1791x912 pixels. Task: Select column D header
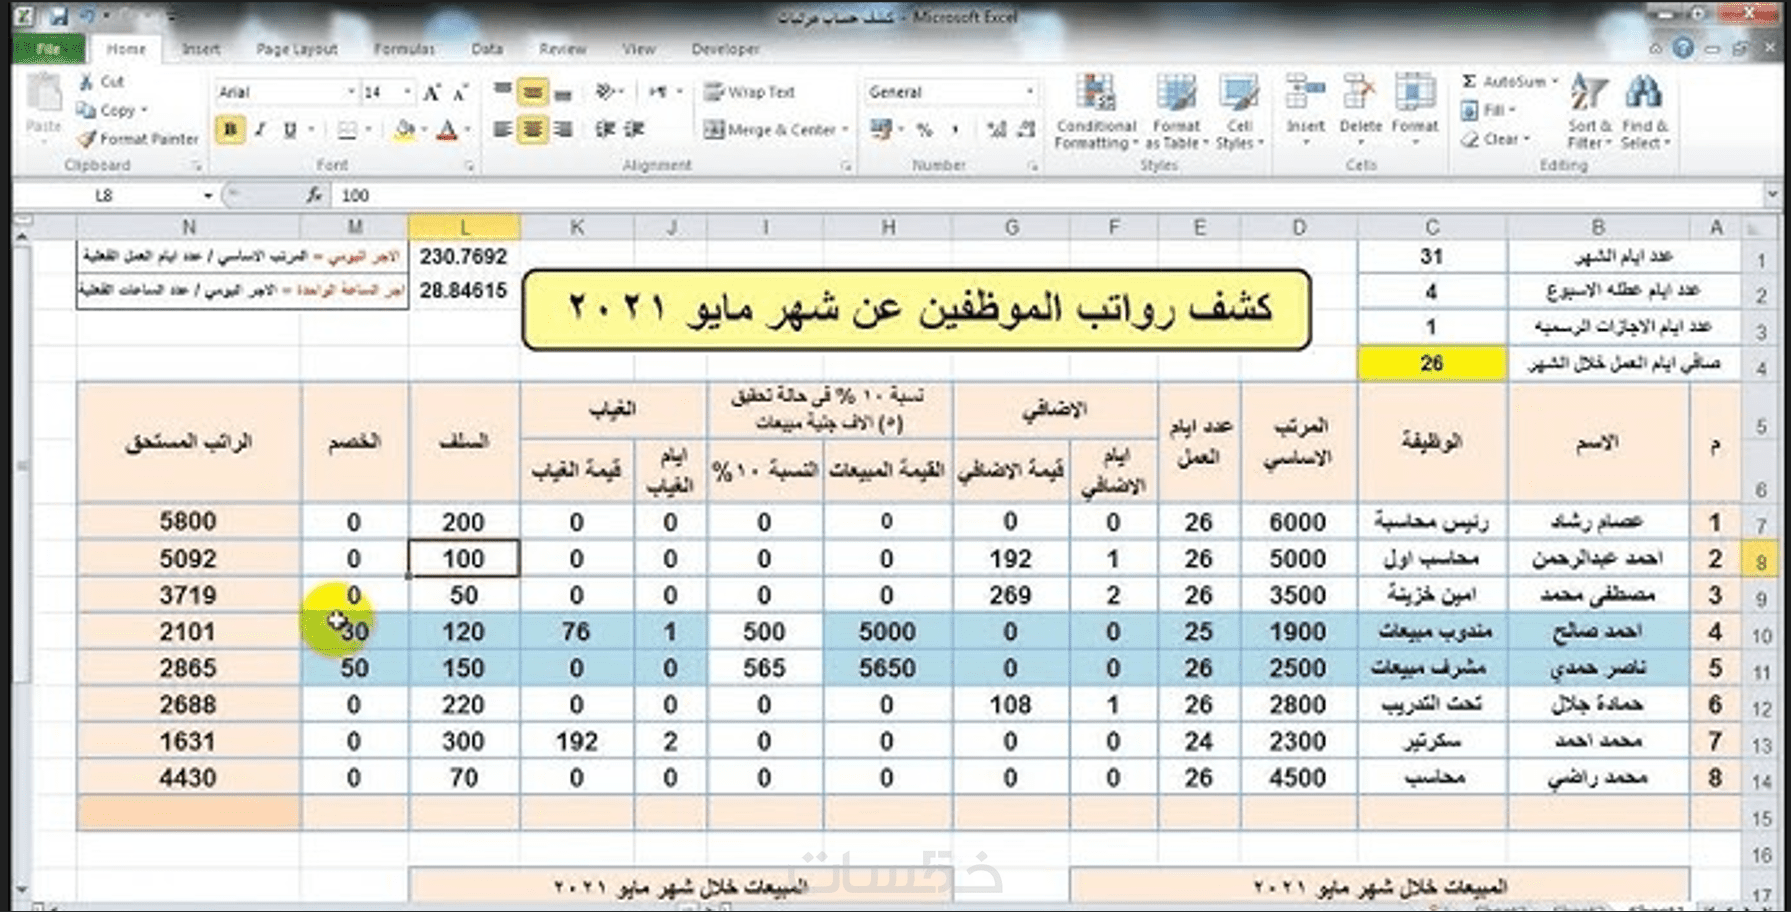point(1298,228)
